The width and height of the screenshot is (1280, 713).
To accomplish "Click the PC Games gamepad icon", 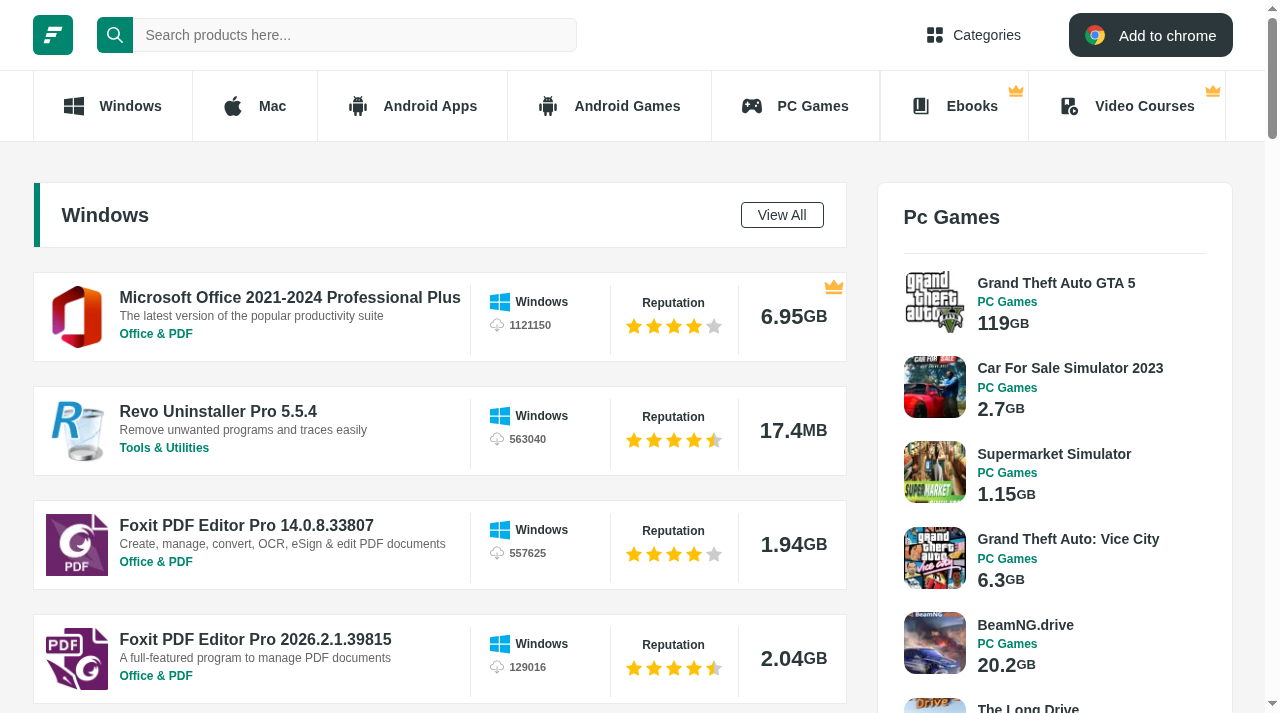I will [752, 106].
